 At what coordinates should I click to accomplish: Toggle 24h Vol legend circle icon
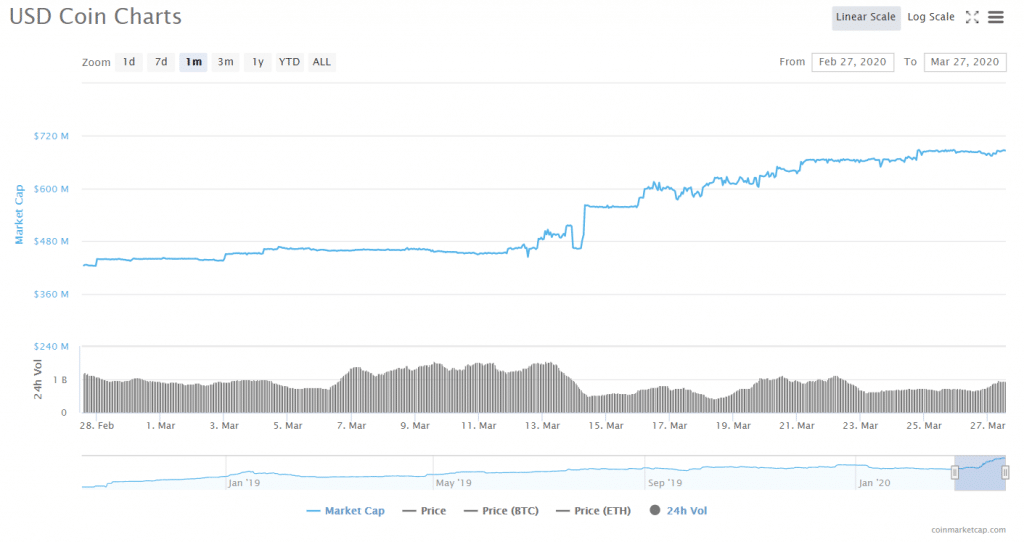coord(656,511)
